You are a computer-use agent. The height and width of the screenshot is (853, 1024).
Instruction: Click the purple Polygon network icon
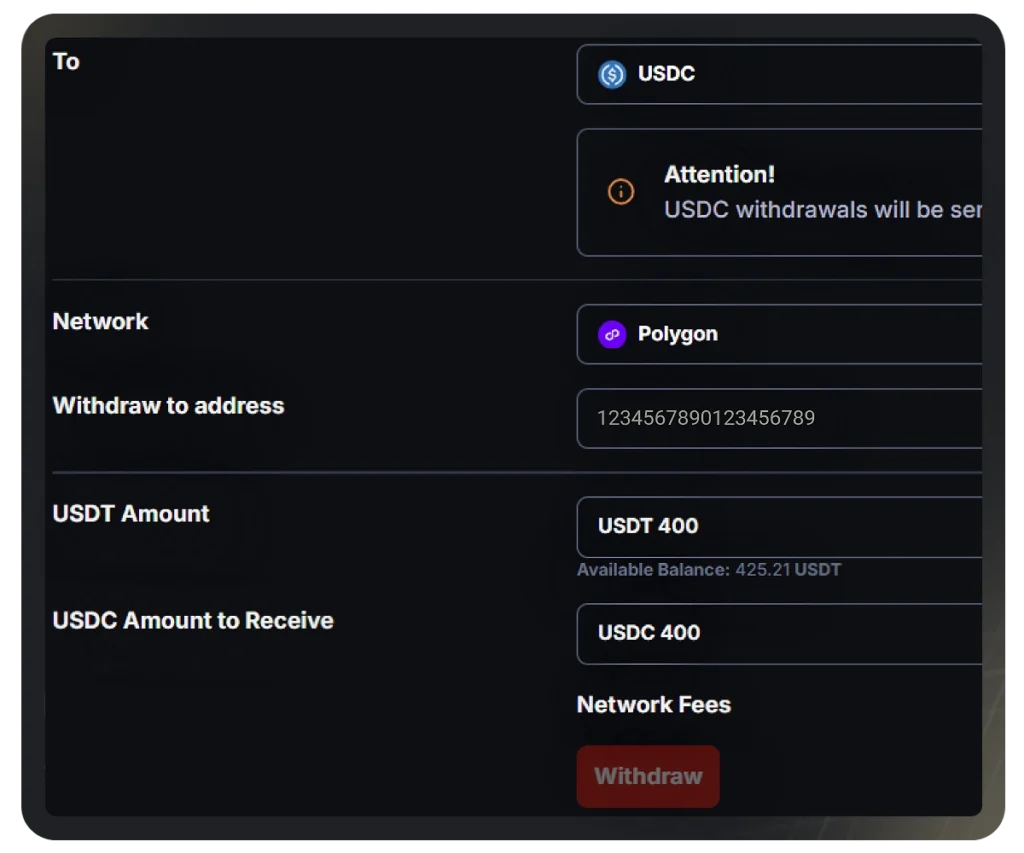click(x=612, y=335)
